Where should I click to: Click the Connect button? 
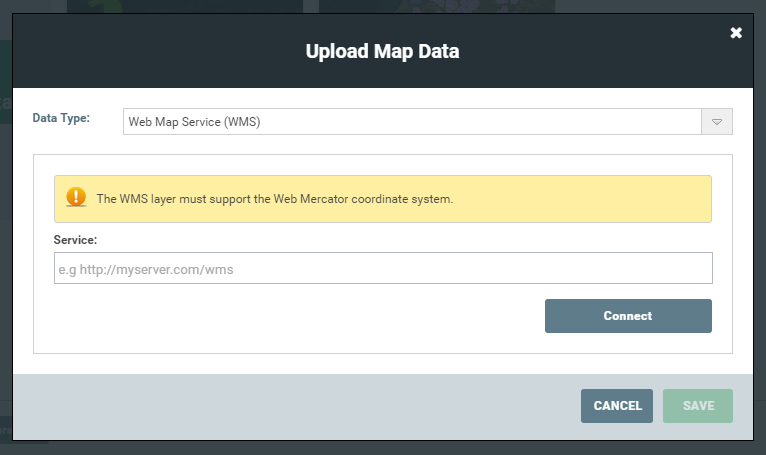click(628, 316)
